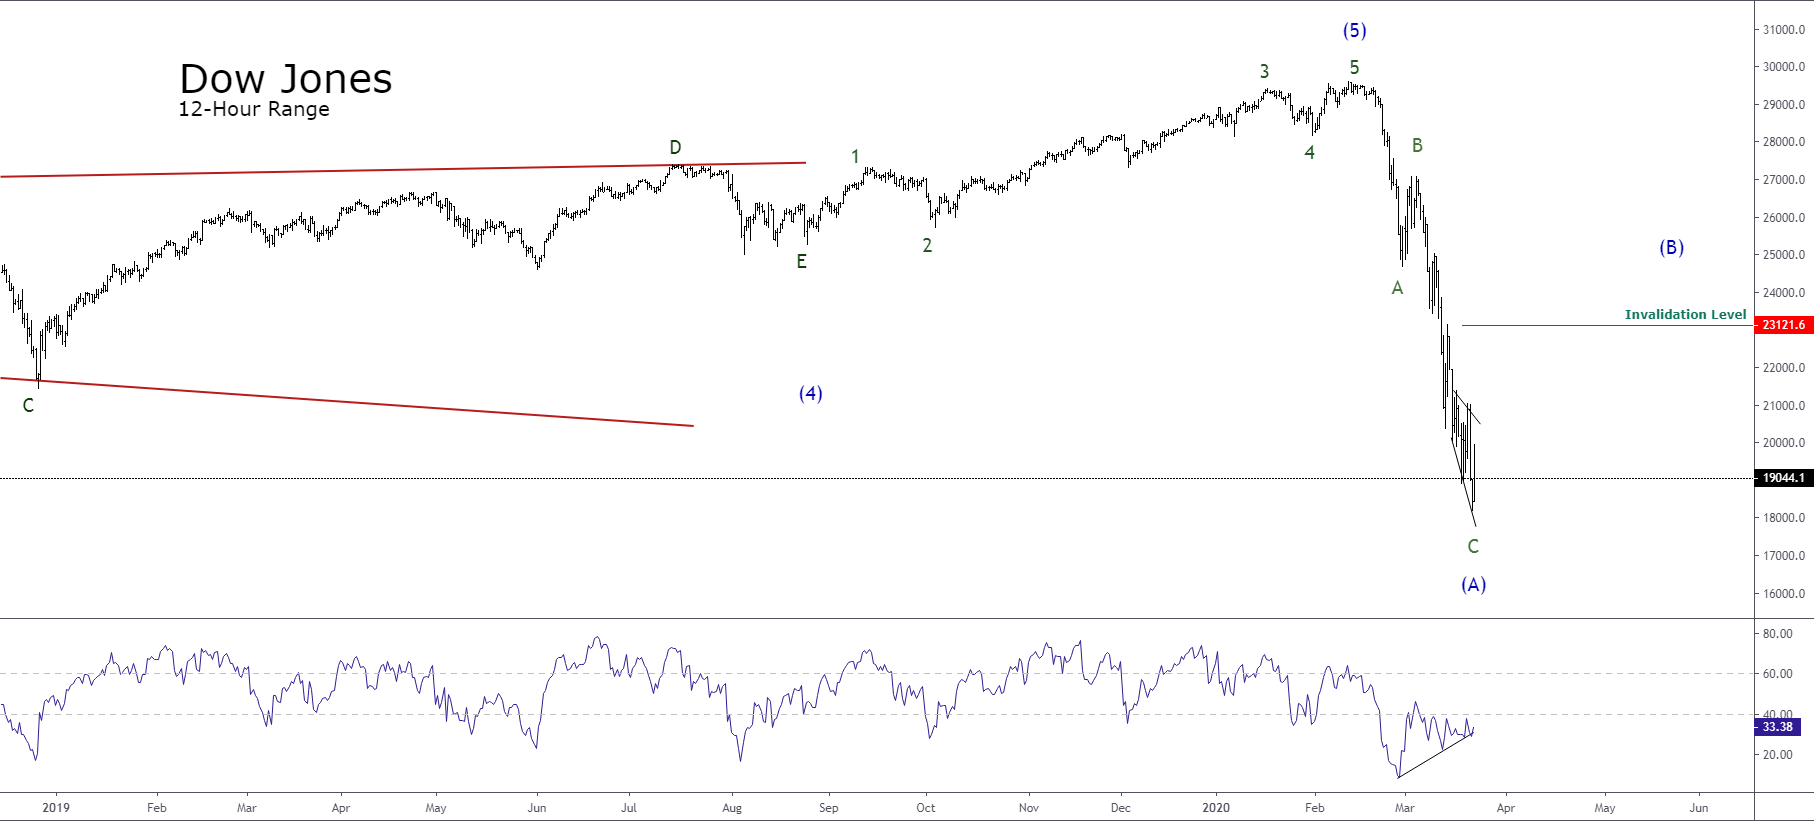Select the blue (5) wave label
The width and height of the screenshot is (1814, 821).
pos(1354,30)
